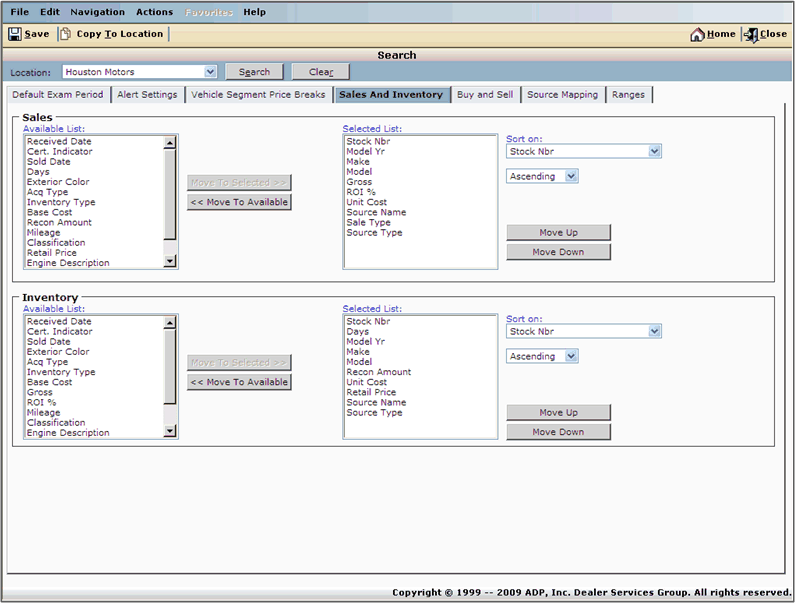
Task: Click Move To Selected in Sales section
Action: tap(239, 182)
